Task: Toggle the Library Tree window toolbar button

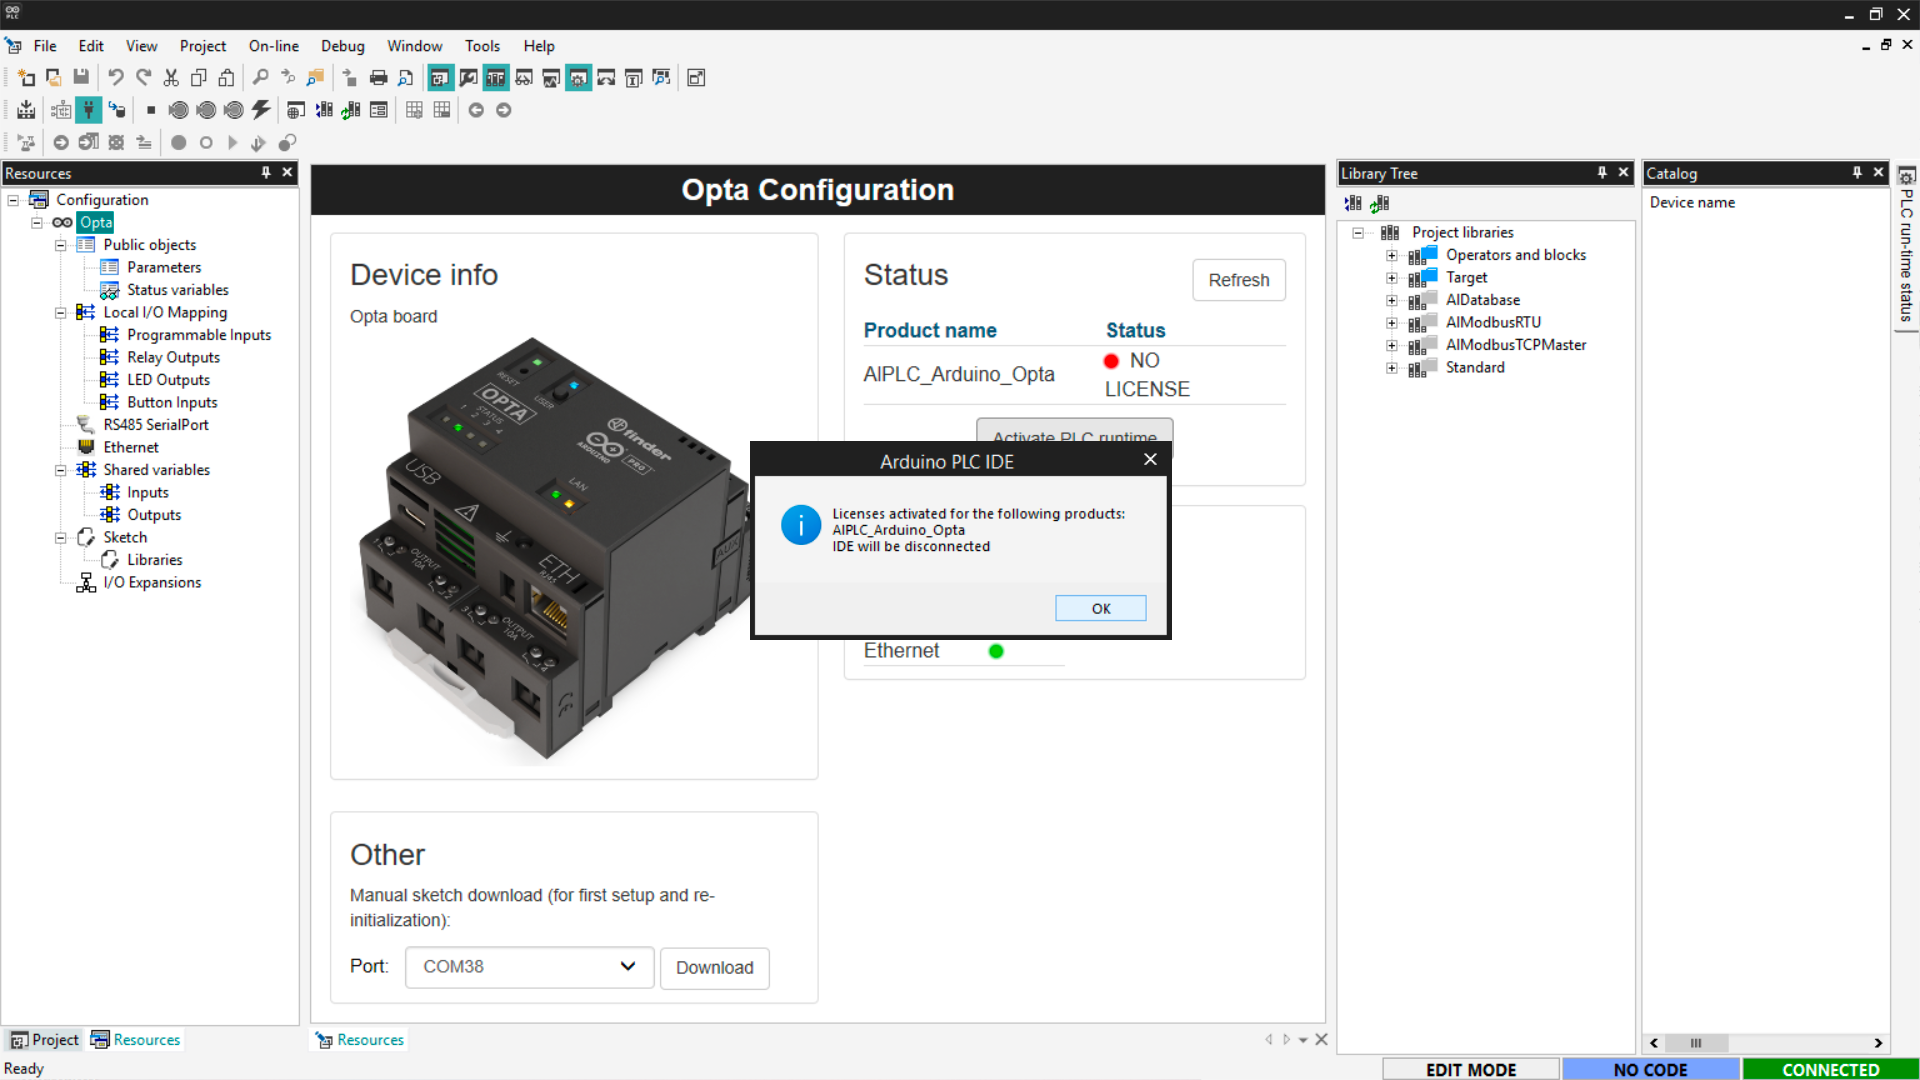Action: pyautogui.click(x=496, y=77)
